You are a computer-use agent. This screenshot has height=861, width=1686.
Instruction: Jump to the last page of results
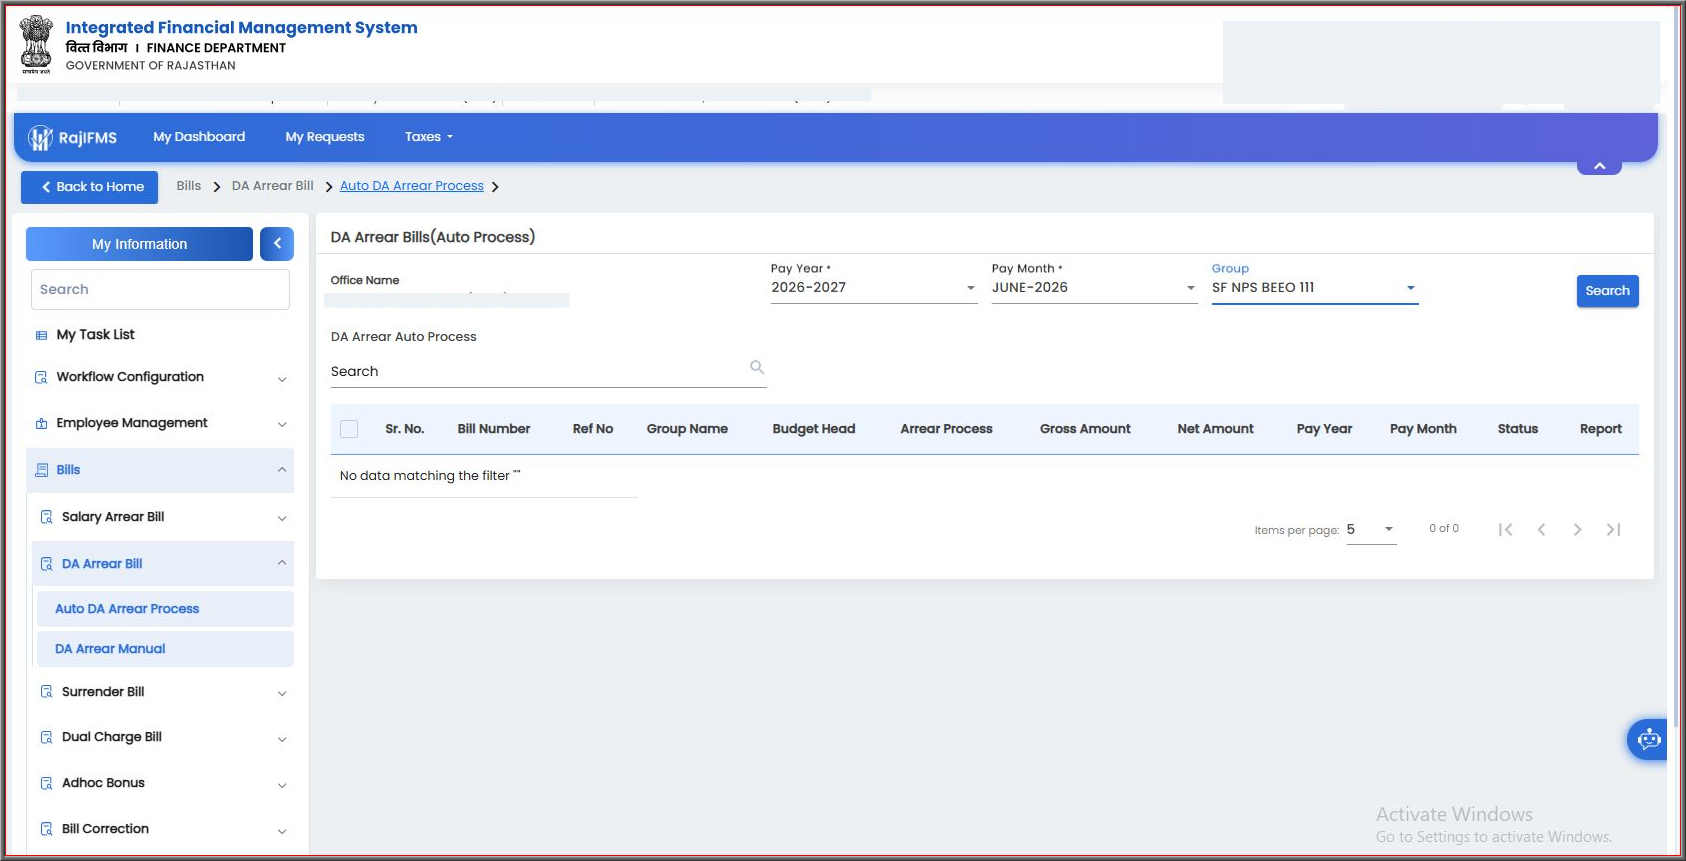[x=1613, y=530]
